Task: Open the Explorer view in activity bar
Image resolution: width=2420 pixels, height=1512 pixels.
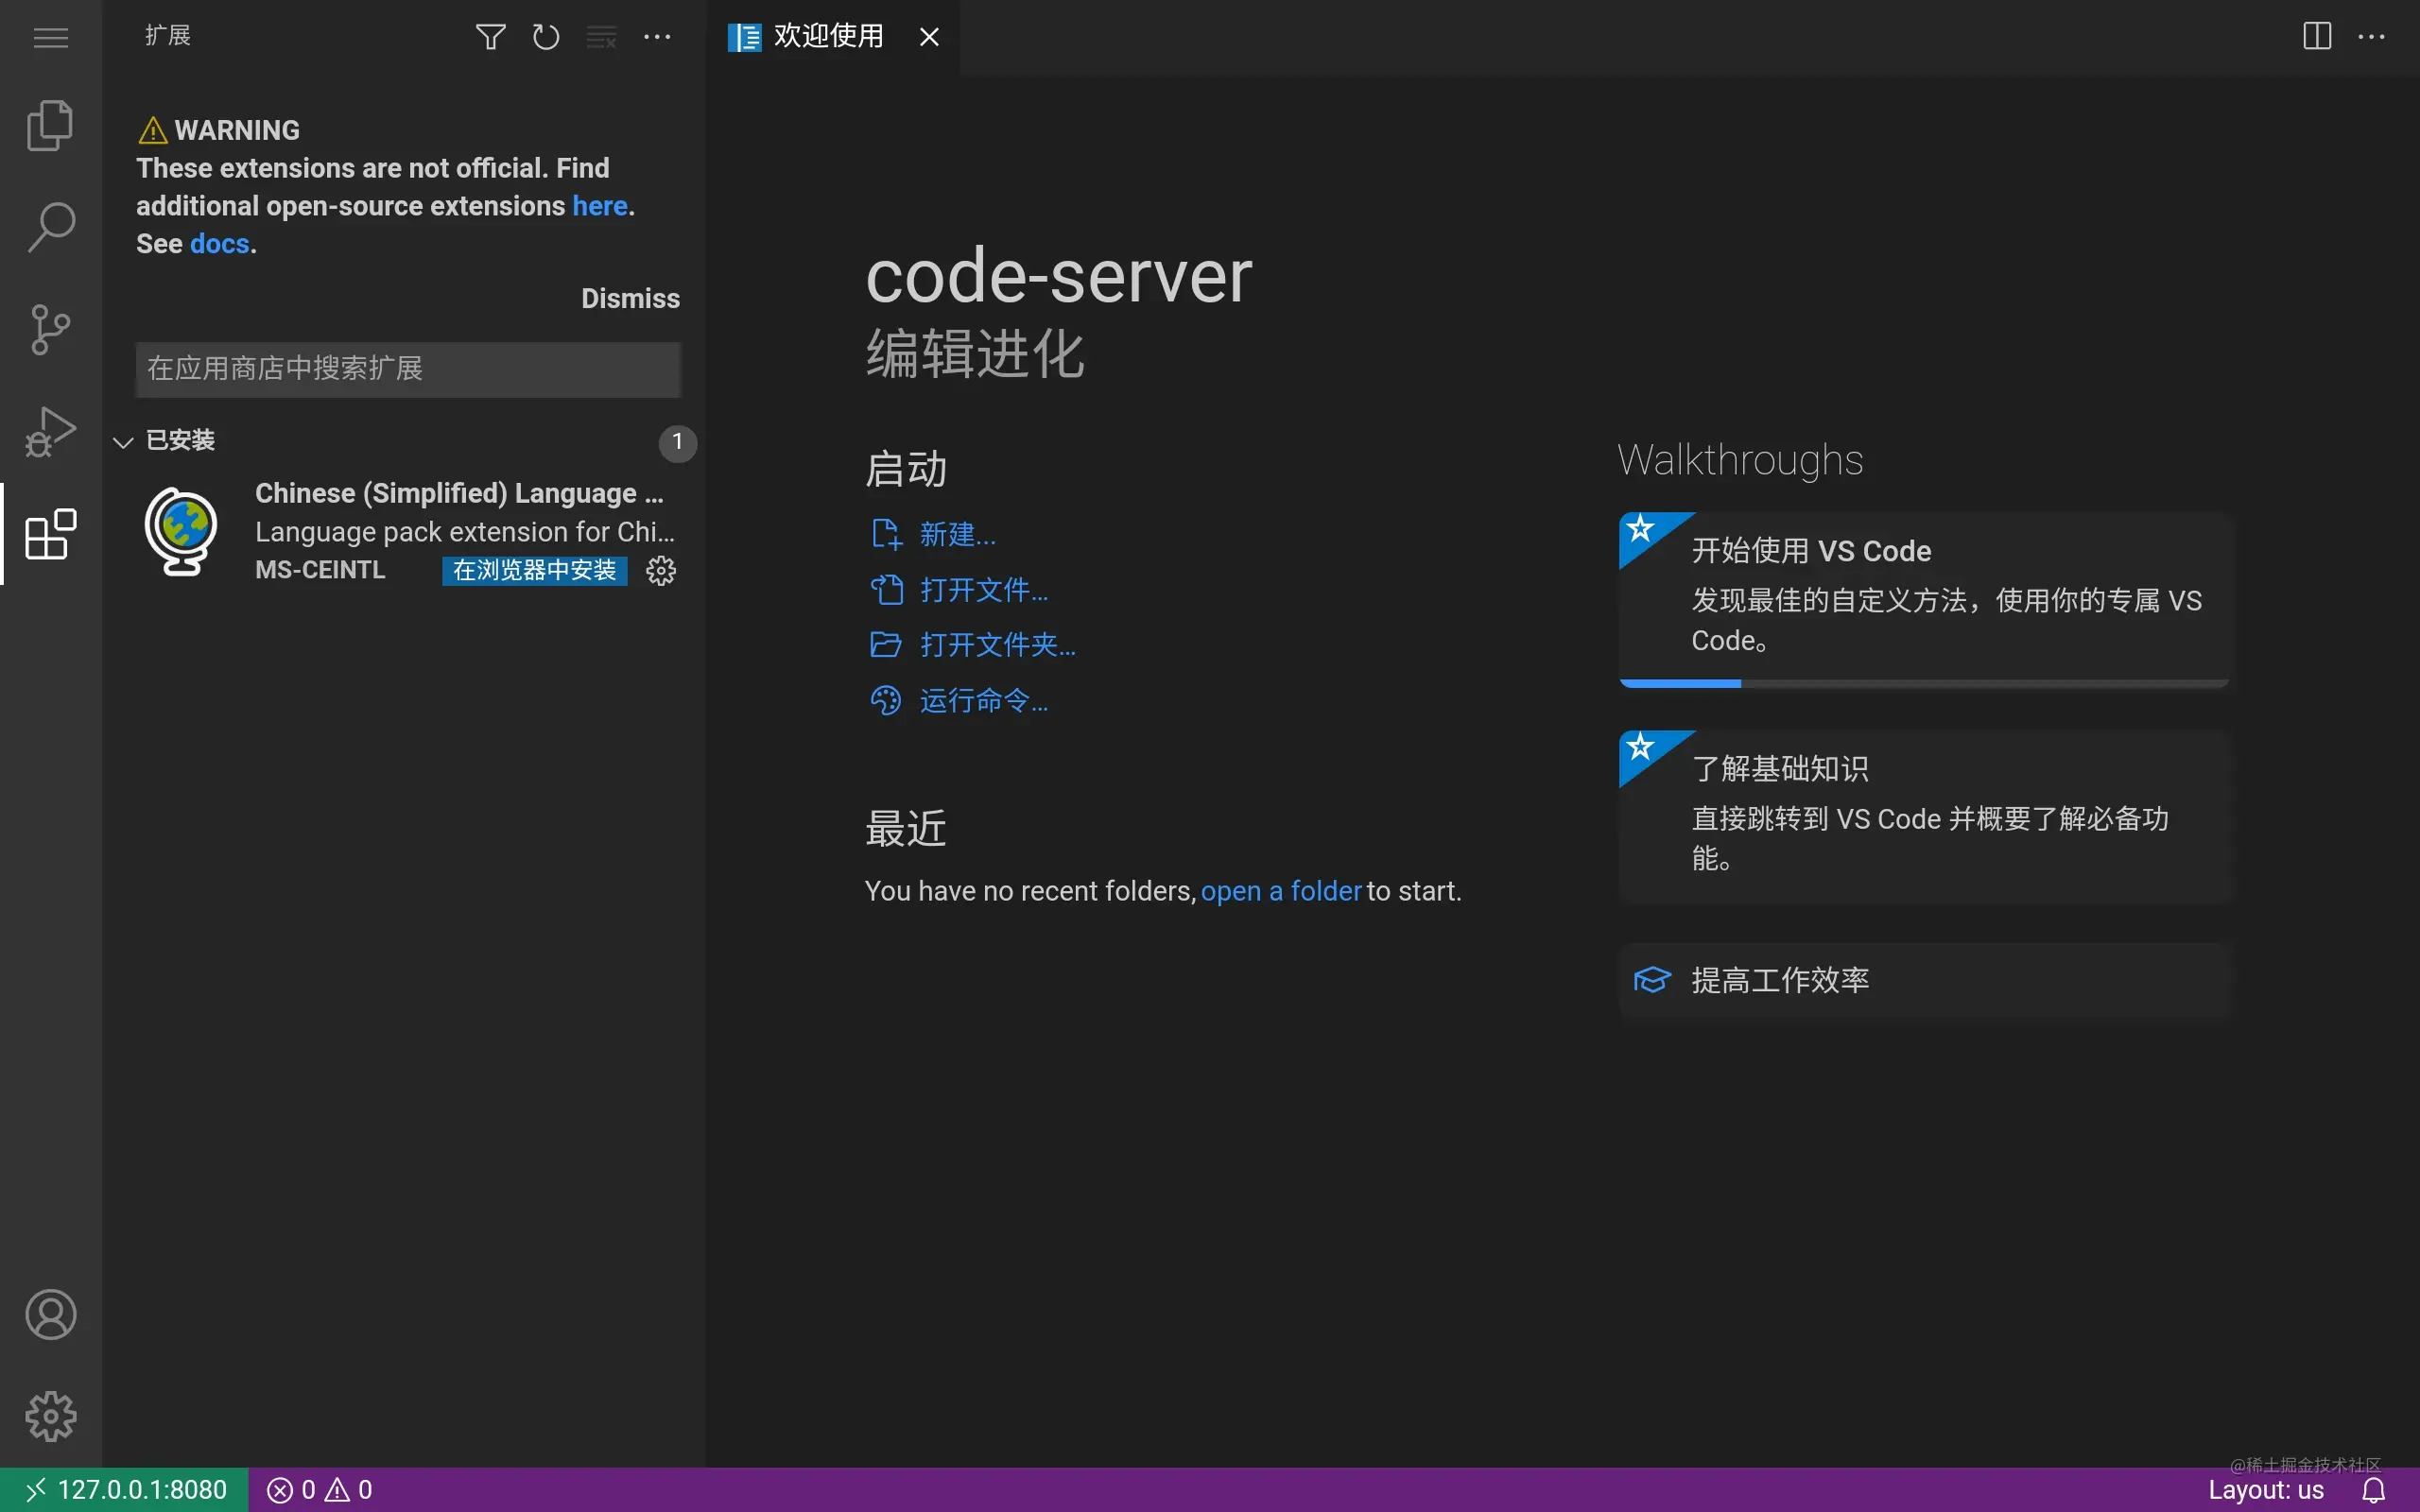Action: tap(50, 126)
